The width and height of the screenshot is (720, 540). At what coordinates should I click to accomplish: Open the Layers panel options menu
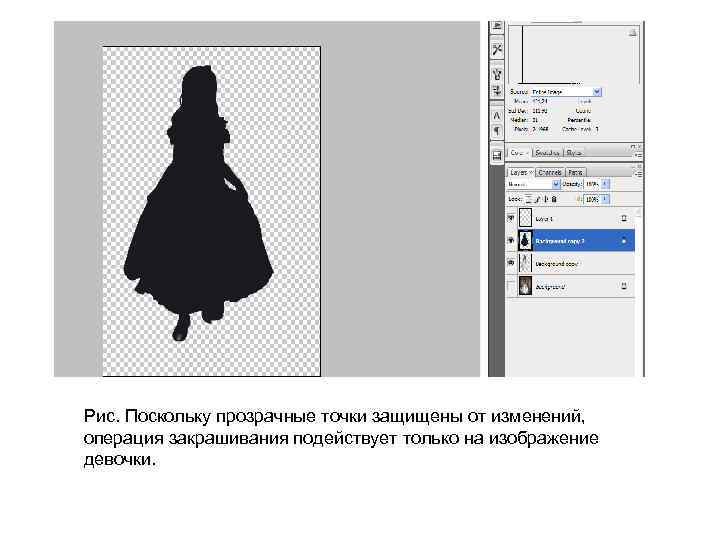638,174
